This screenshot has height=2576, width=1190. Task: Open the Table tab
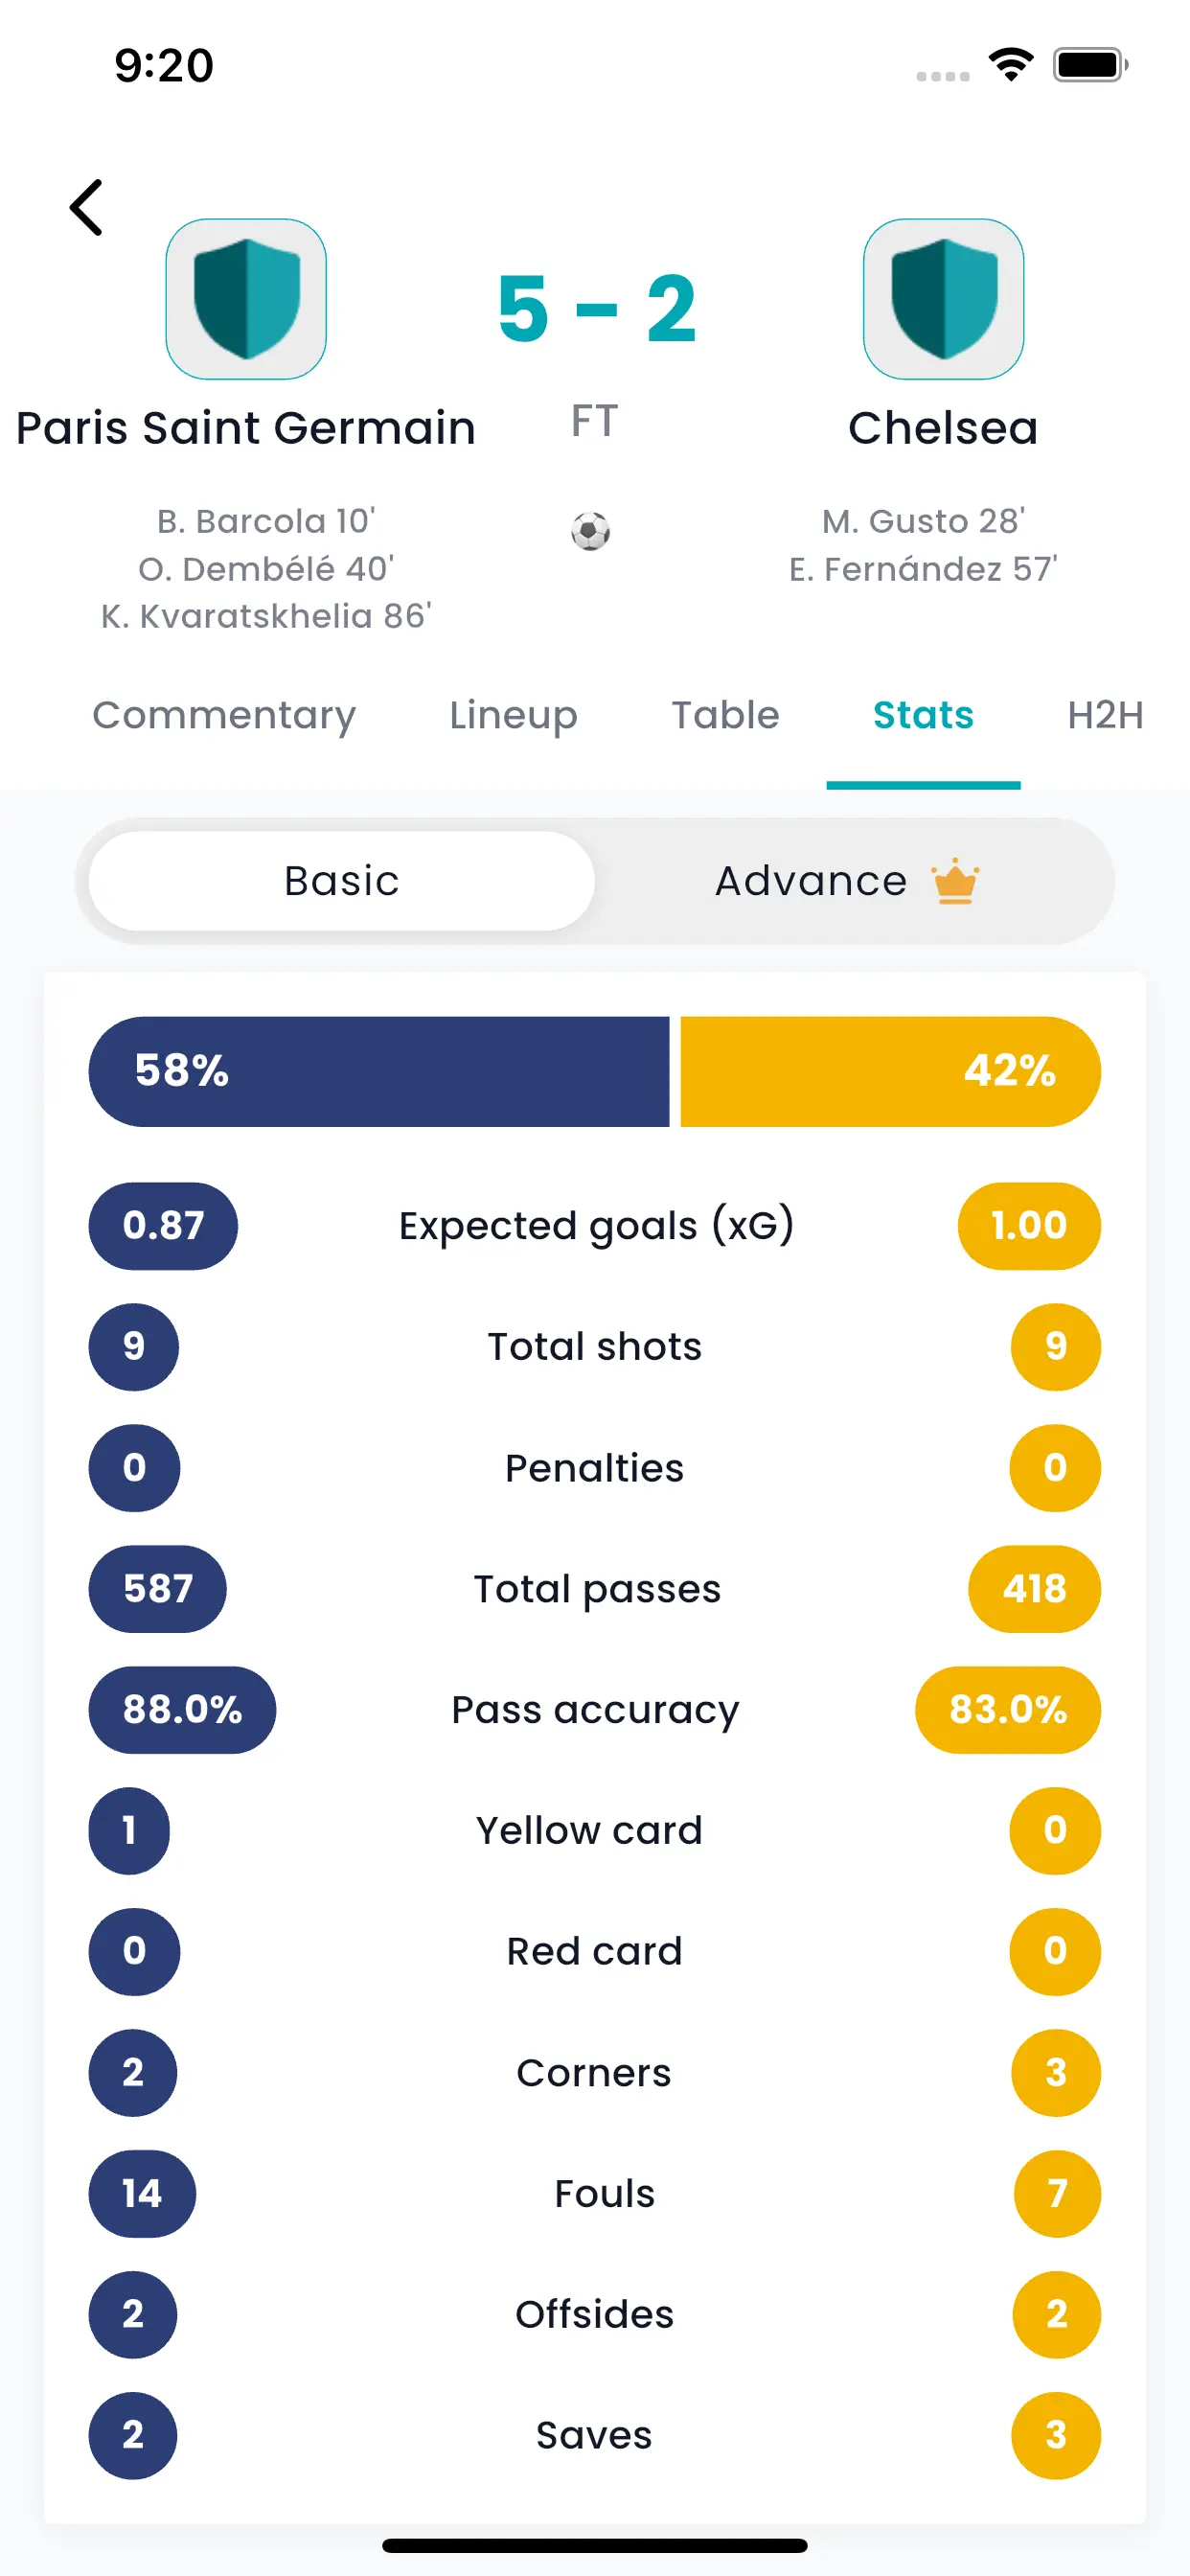(725, 715)
